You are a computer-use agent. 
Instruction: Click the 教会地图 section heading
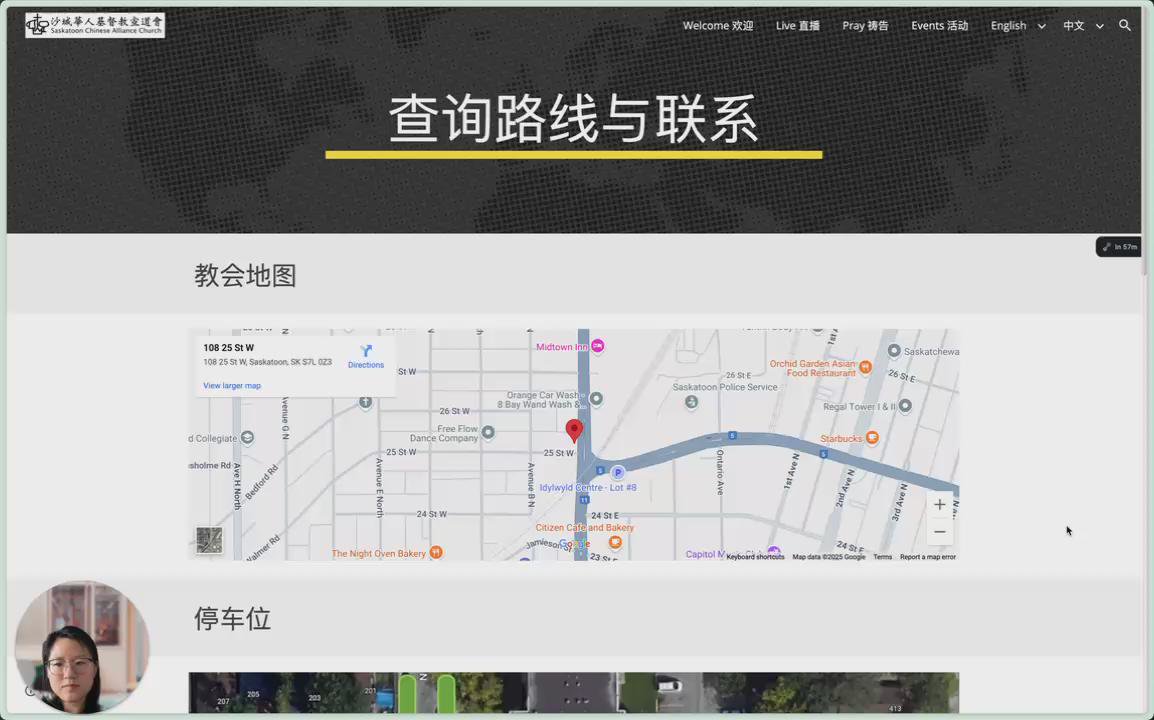(245, 275)
